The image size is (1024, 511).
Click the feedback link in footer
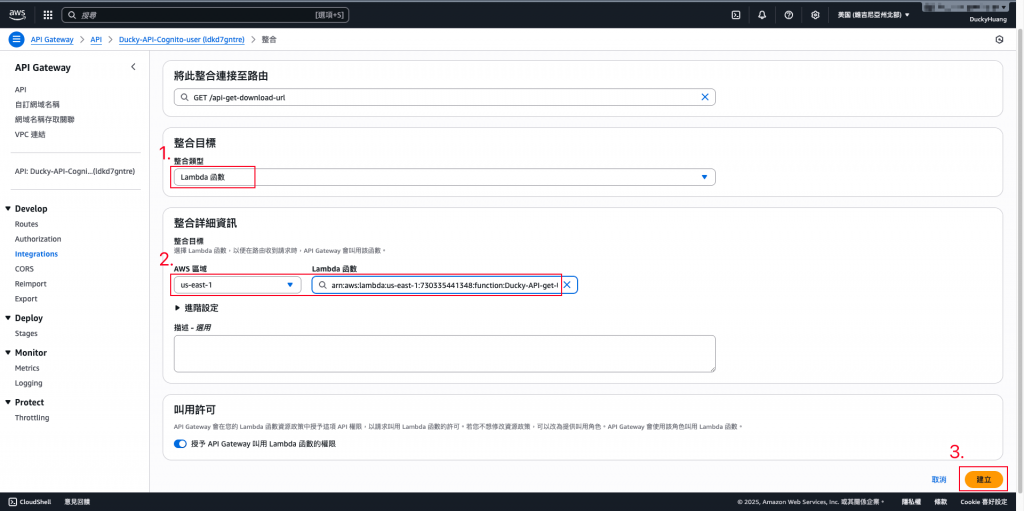click(x=77, y=501)
